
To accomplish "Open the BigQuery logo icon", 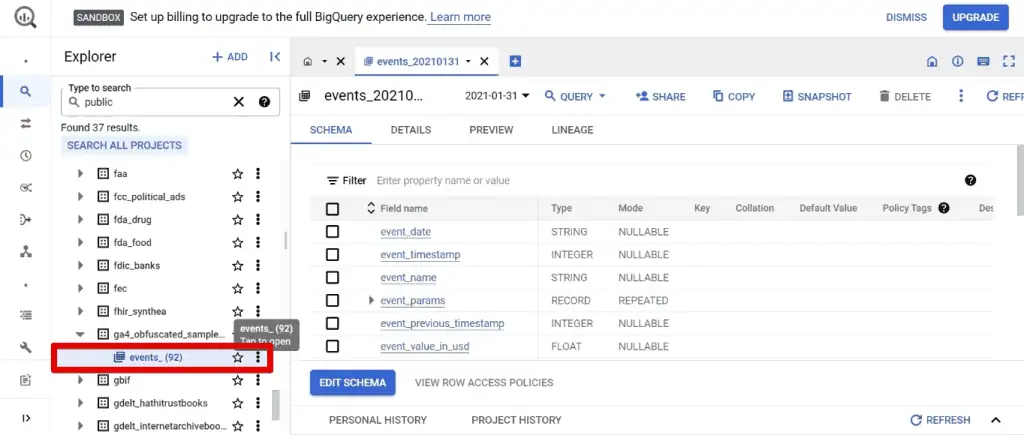I will click(x=25, y=18).
